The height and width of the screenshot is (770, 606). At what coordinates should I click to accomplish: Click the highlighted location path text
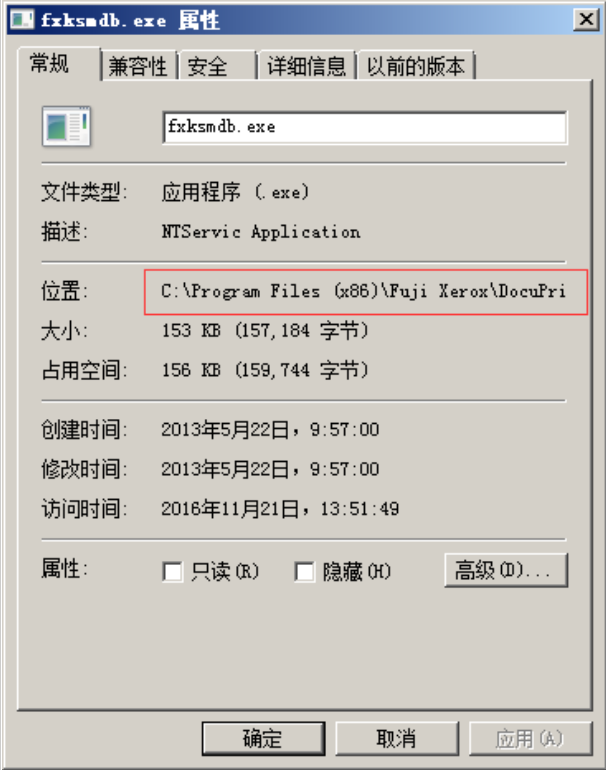pos(363,292)
